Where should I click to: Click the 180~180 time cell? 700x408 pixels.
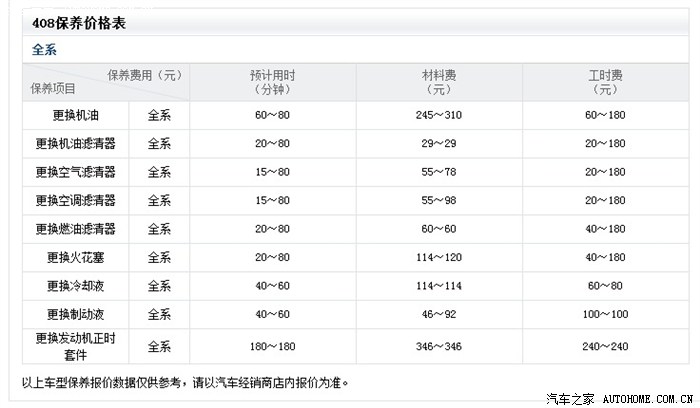coord(272,346)
